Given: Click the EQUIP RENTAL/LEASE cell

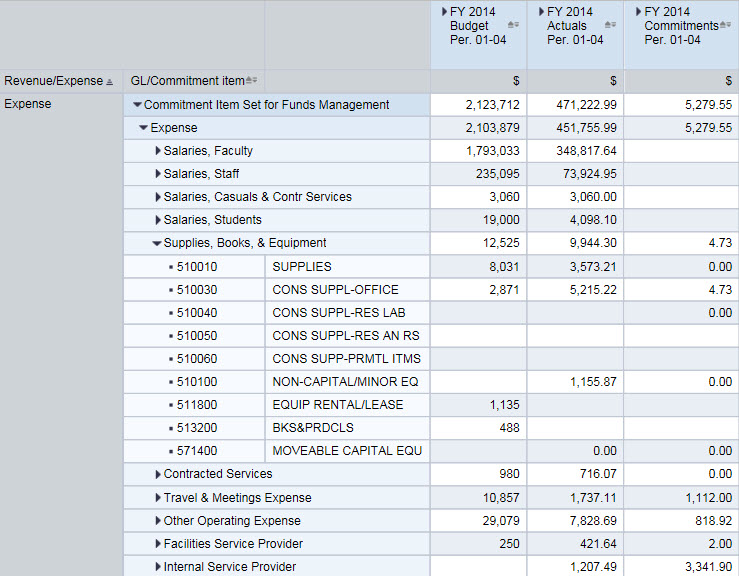Looking at the screenshot, I should pyautogui.click(x=347, y=405).
